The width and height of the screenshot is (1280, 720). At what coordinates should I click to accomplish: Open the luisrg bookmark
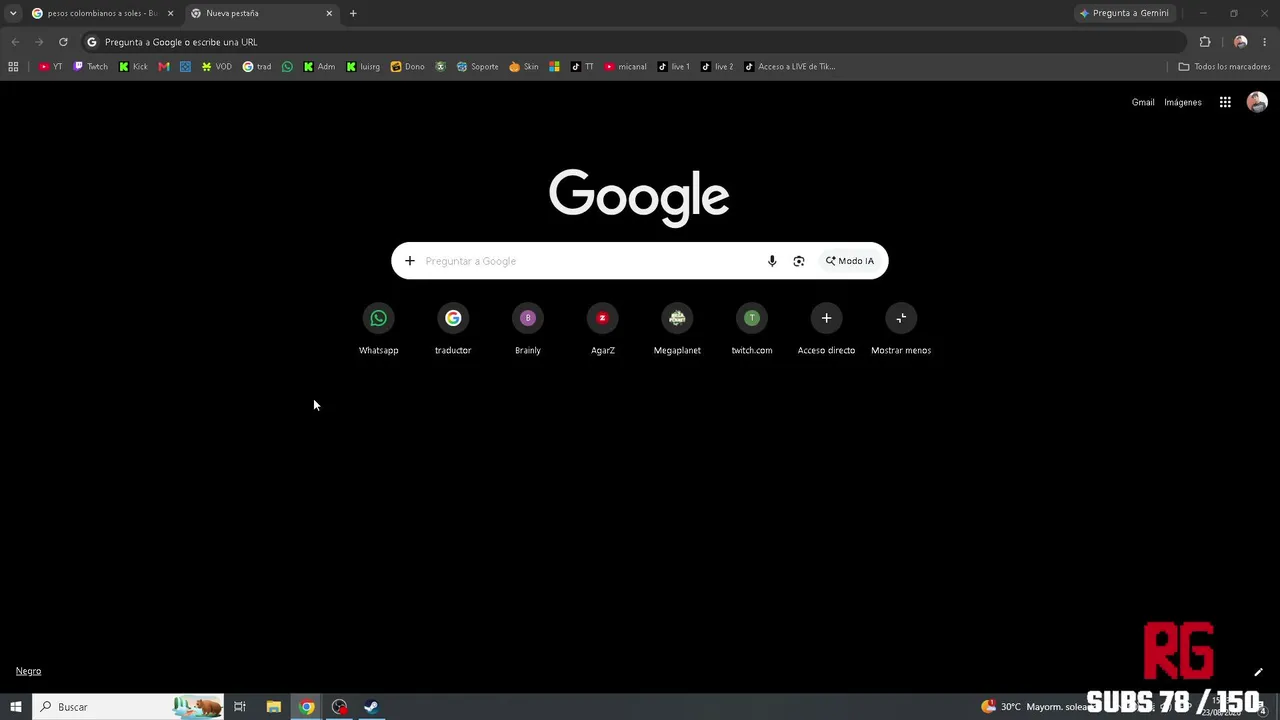pos(363,67)
